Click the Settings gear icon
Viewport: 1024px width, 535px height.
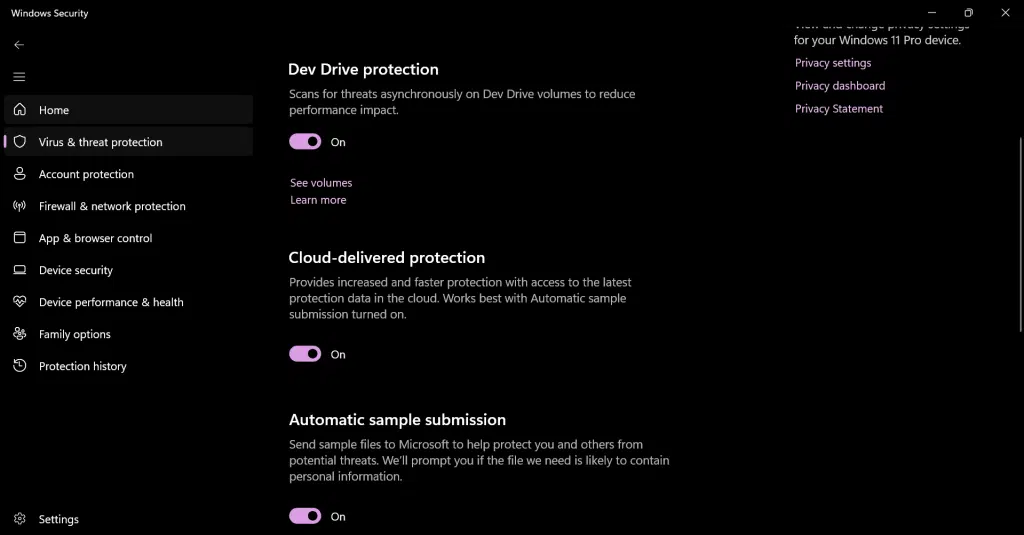click(19, 519)
